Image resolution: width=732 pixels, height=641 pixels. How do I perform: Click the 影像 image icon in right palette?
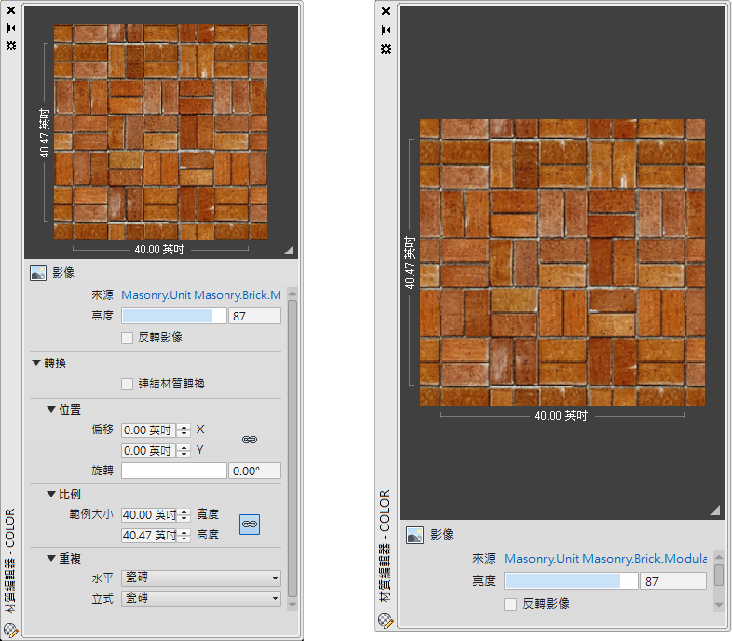(415, 535)
